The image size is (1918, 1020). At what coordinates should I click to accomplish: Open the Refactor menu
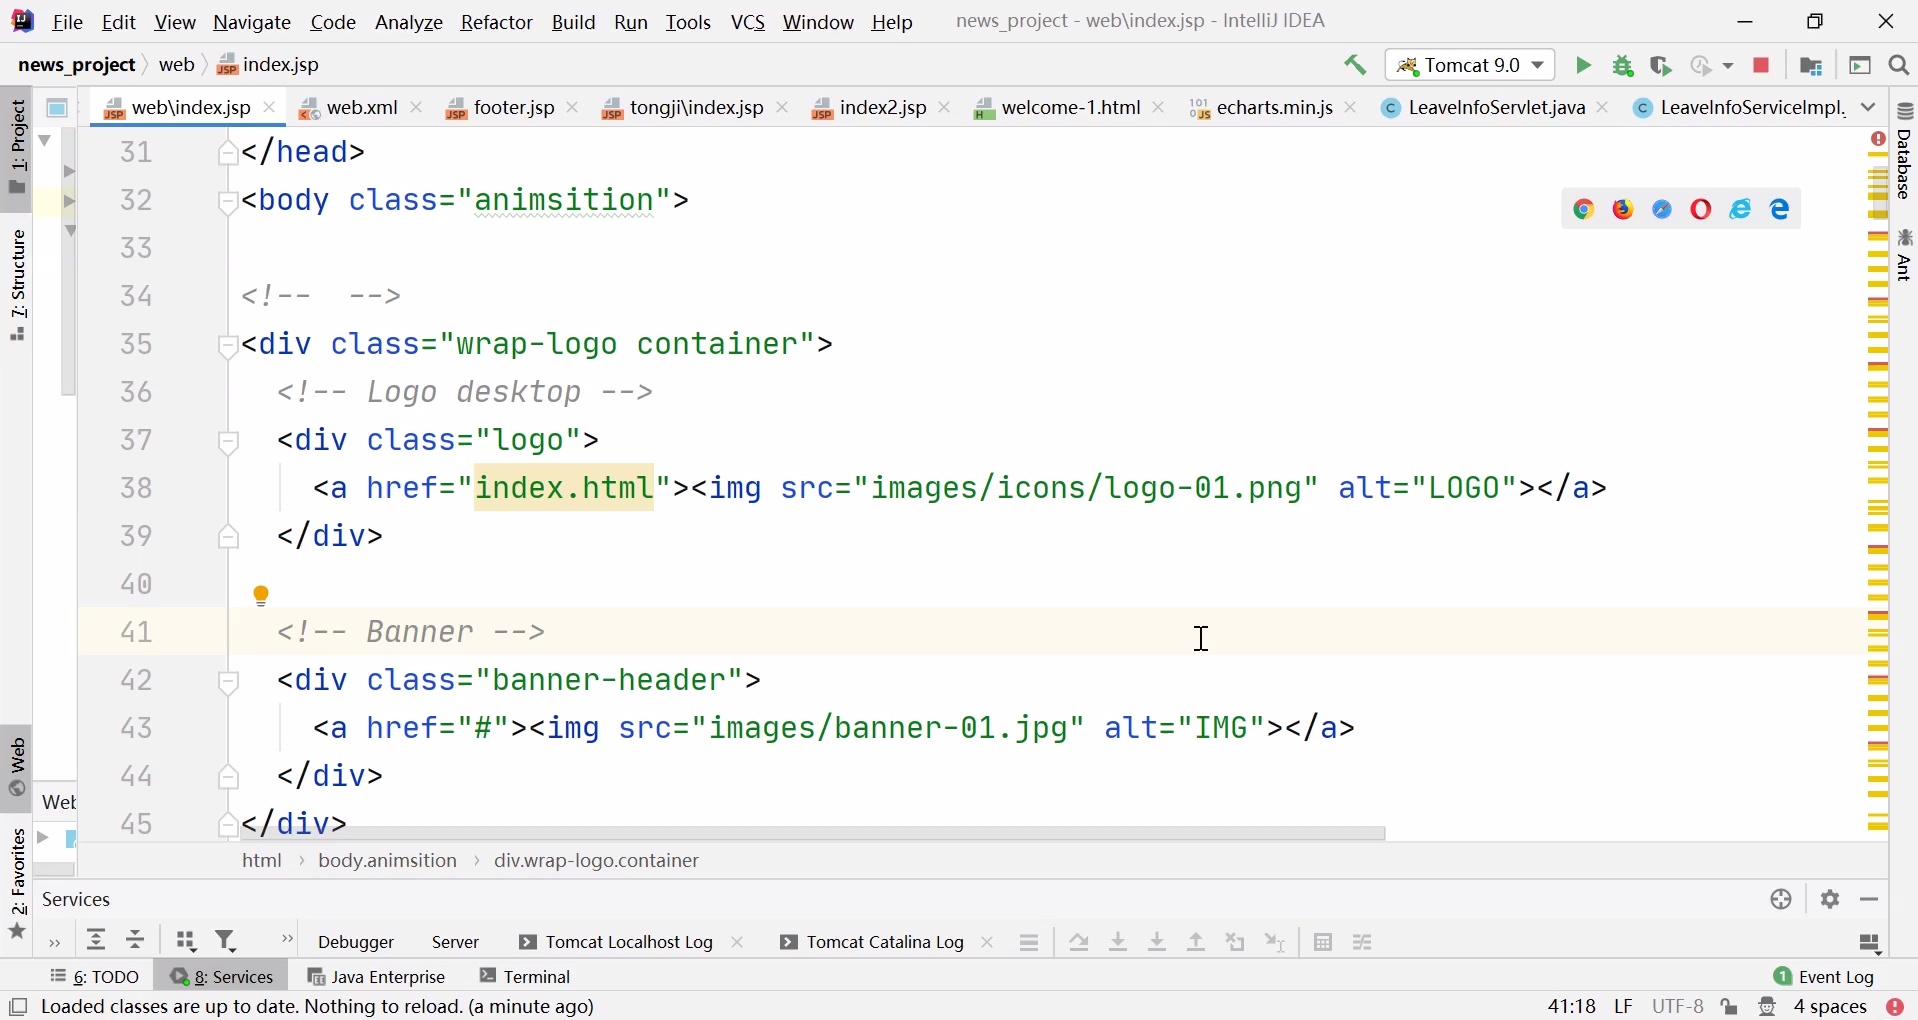tap(497, 23)
